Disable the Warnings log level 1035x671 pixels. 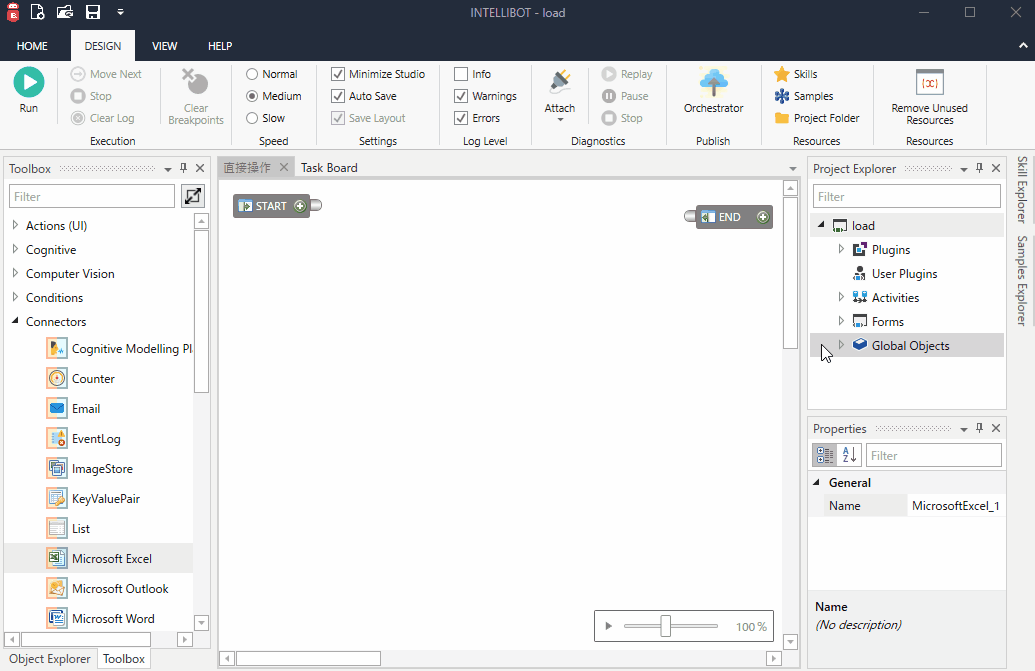coord(463,95)
